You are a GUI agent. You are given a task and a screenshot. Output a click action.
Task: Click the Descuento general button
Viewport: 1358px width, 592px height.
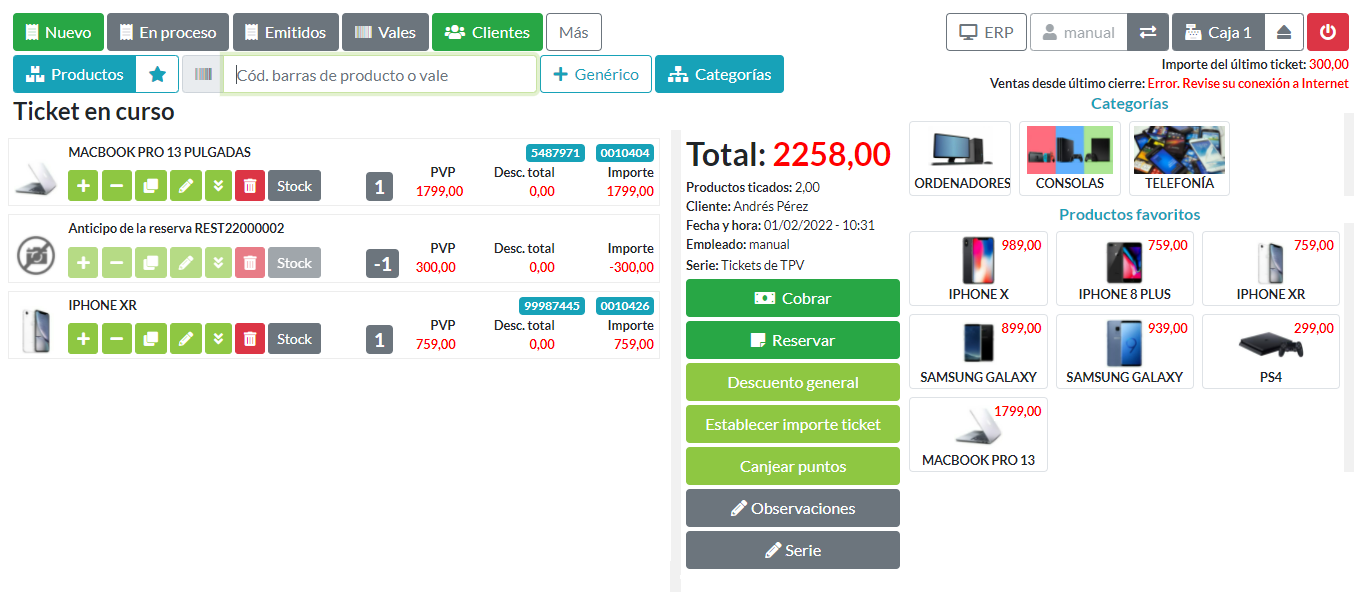(x=792, y=382)
